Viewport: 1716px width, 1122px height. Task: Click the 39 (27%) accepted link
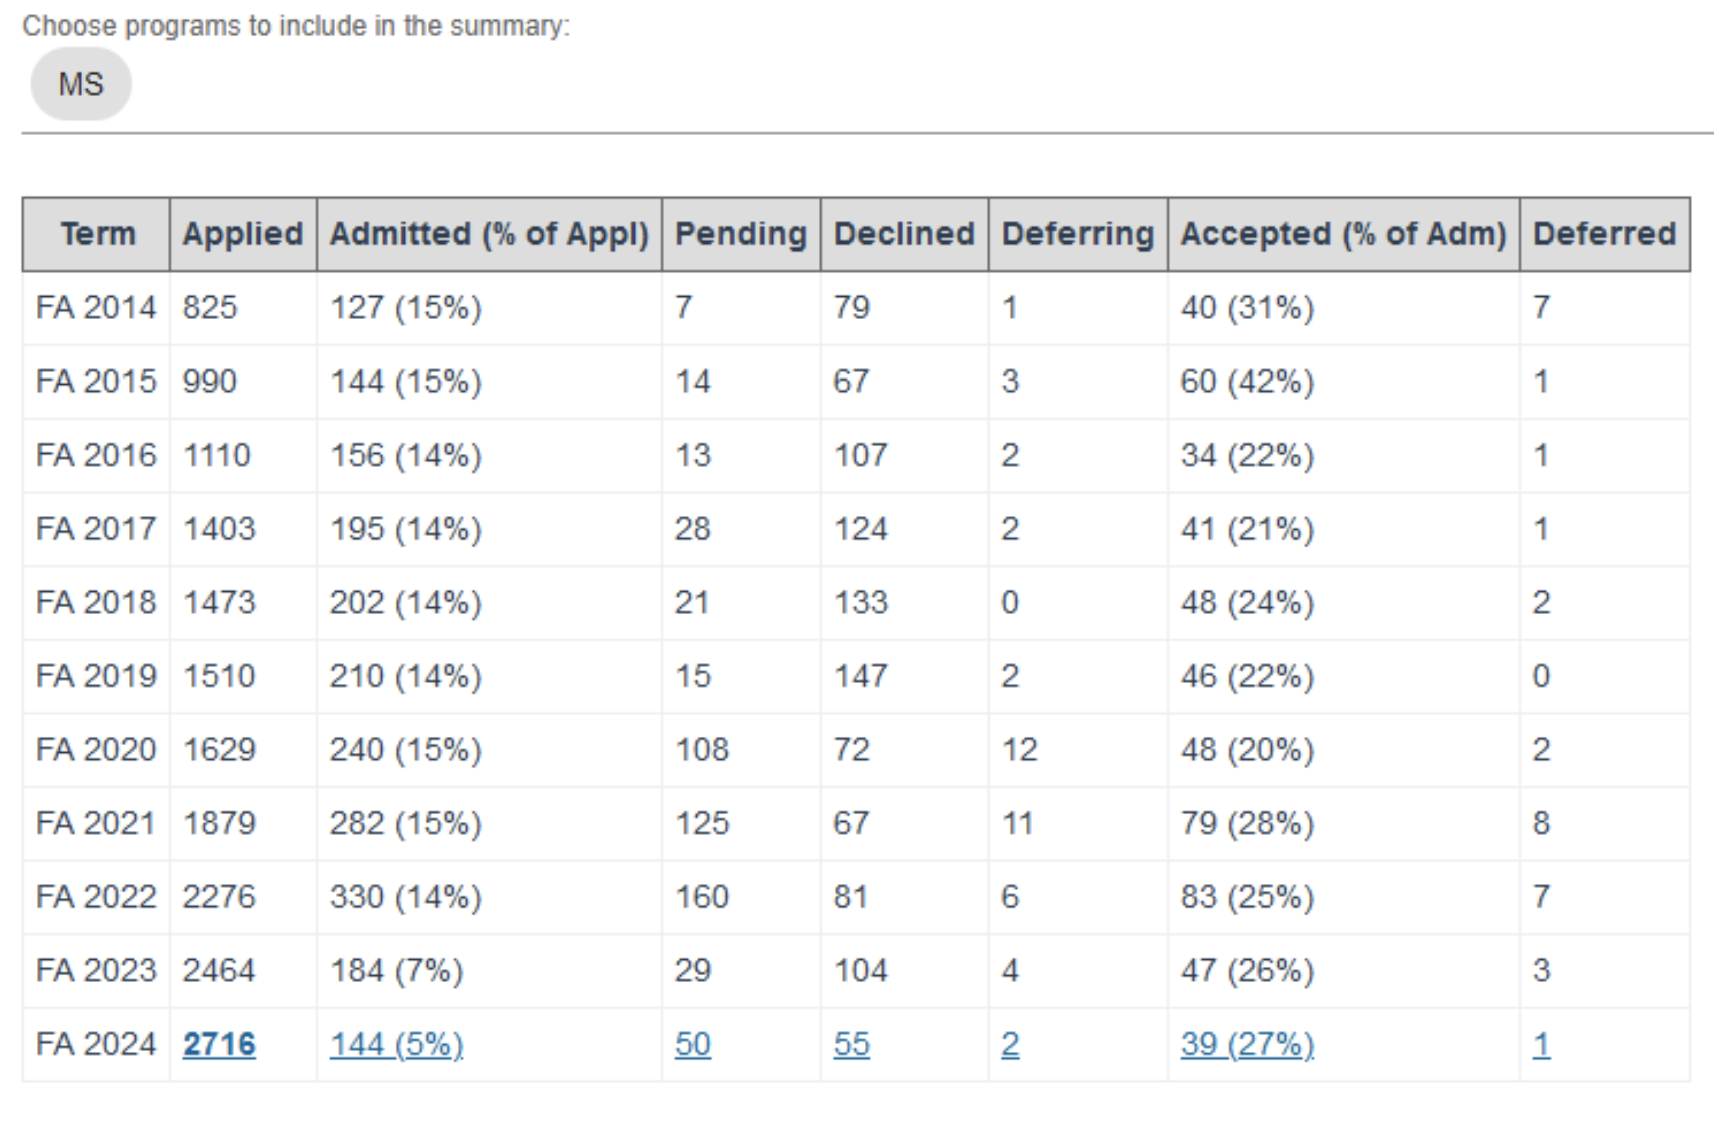pyautogui.click(x=1246, y=1043)
